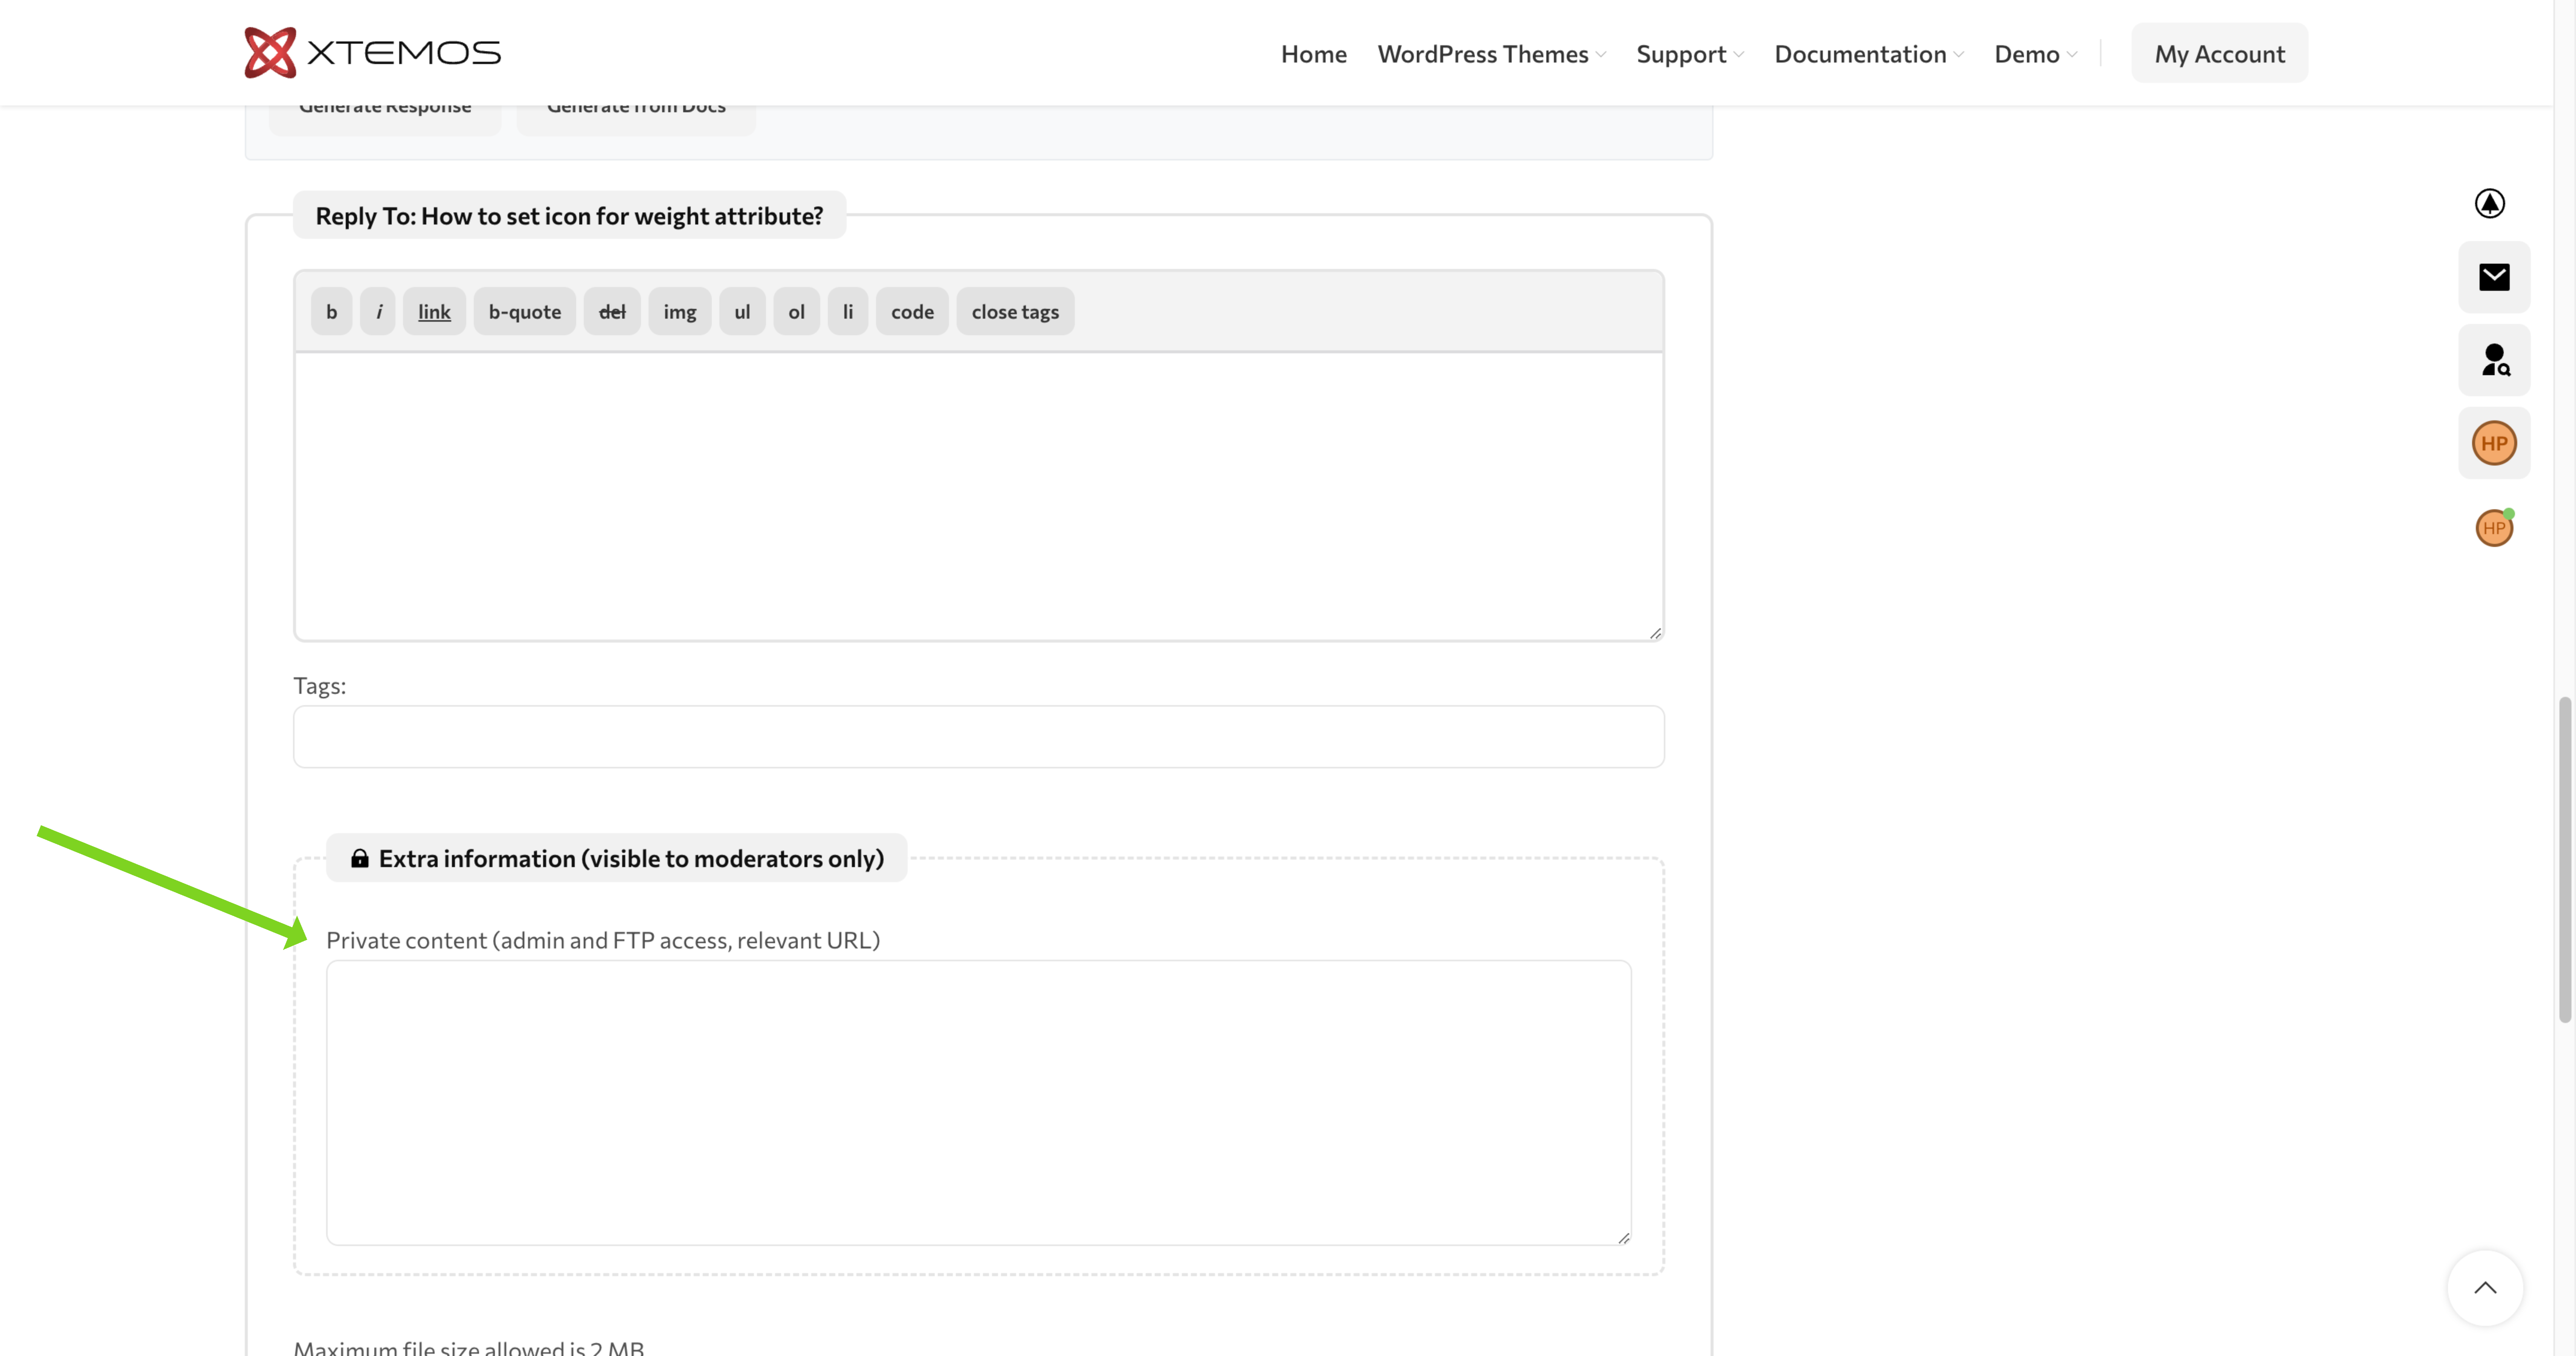
Task: Focus the Private content text area
Action: 979,1102
